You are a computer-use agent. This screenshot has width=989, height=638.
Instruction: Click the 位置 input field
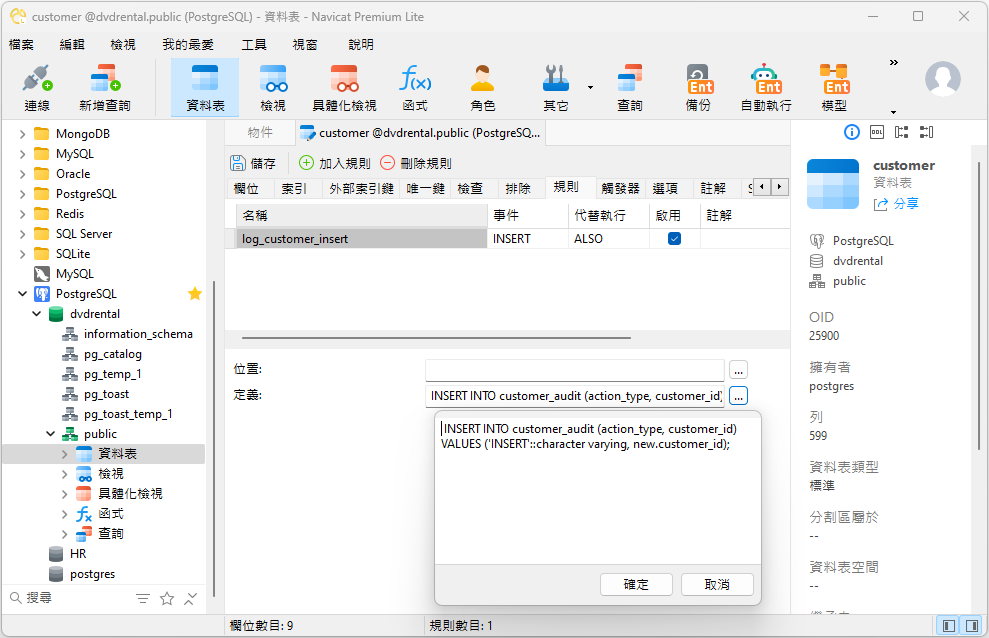coord(574,370)
